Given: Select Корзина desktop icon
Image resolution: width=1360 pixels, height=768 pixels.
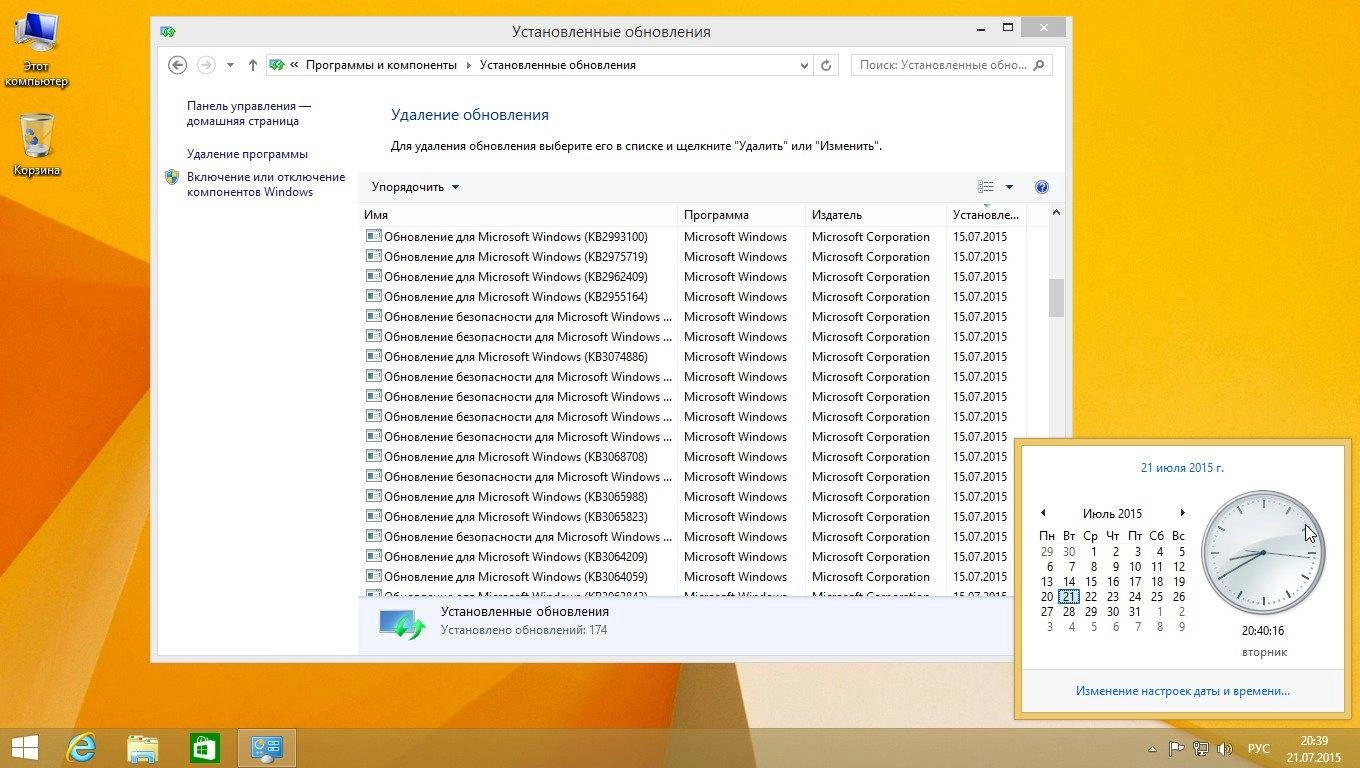Looking at the screenshot, I should coord(37,145).
